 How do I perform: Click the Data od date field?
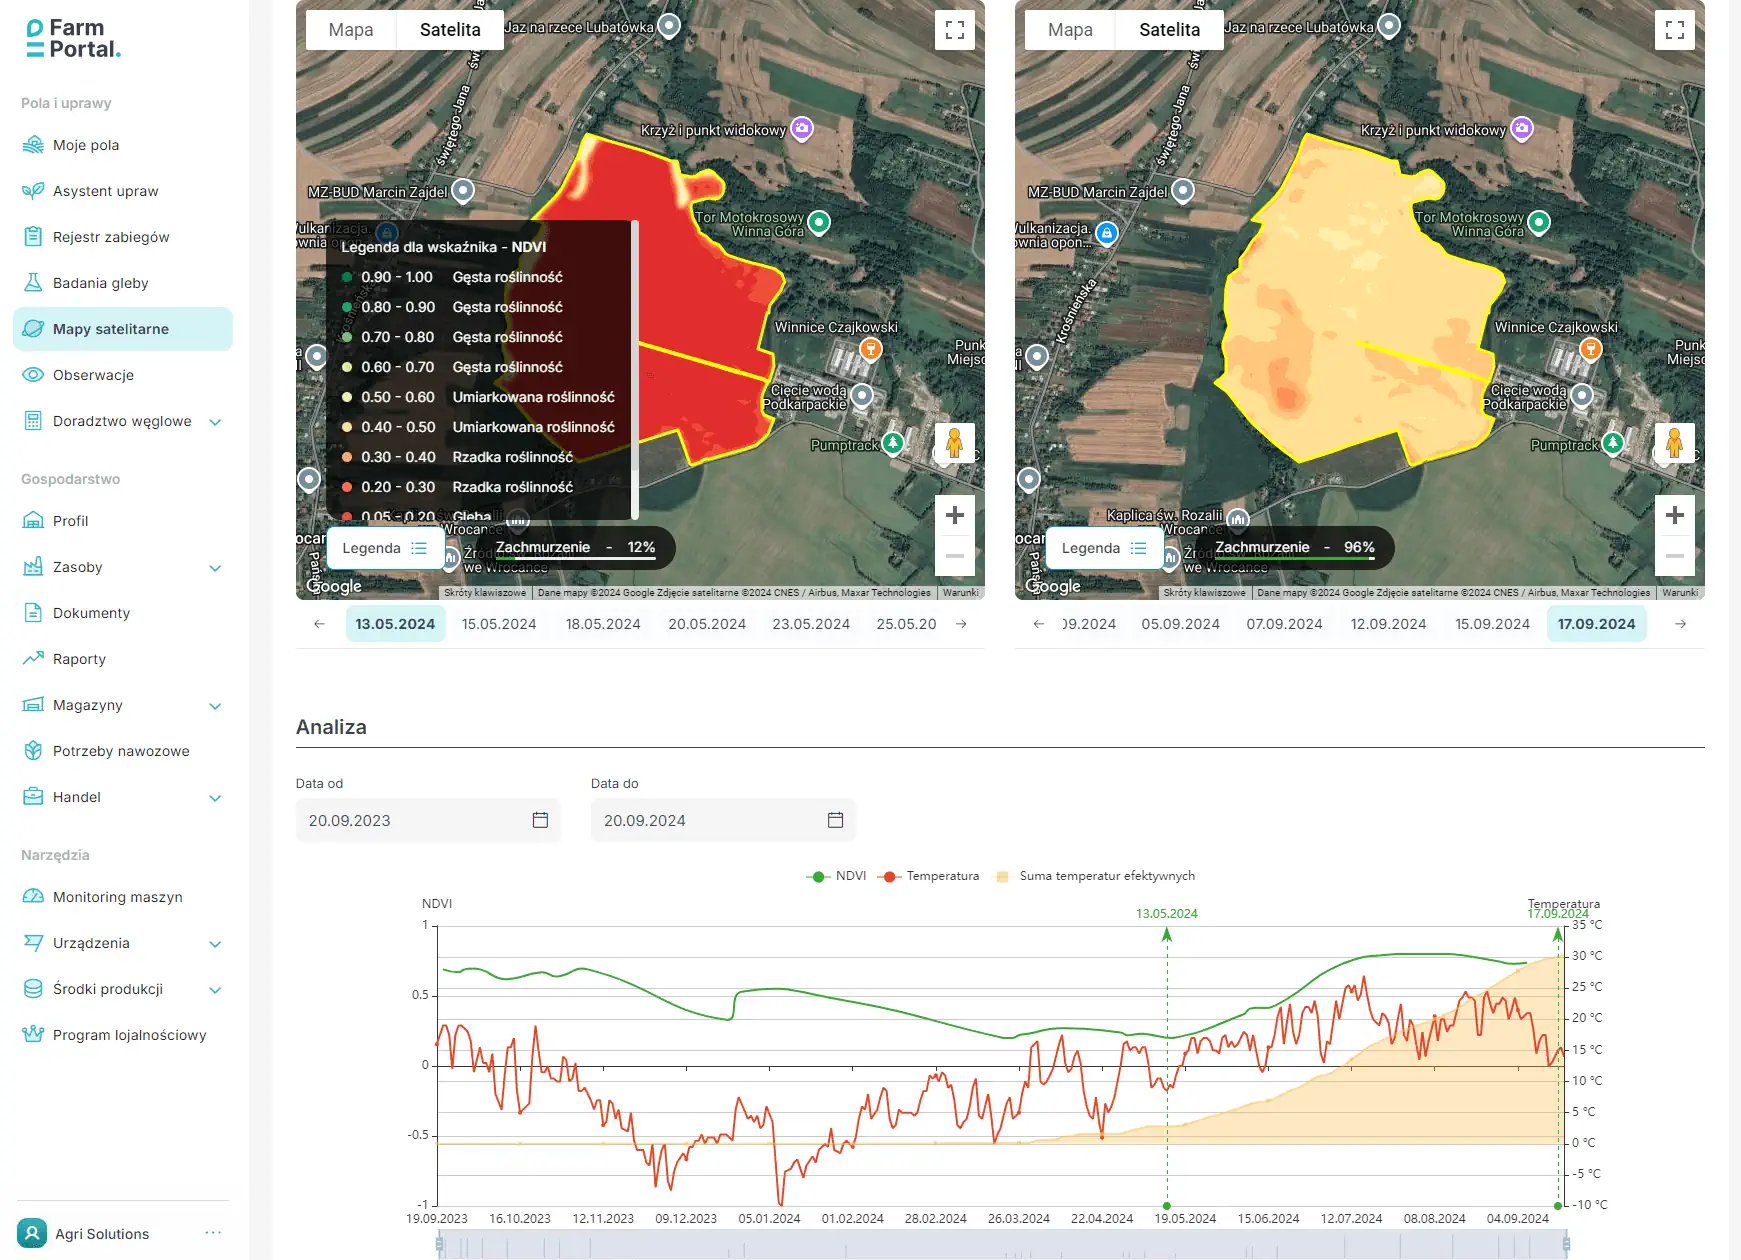428,820
